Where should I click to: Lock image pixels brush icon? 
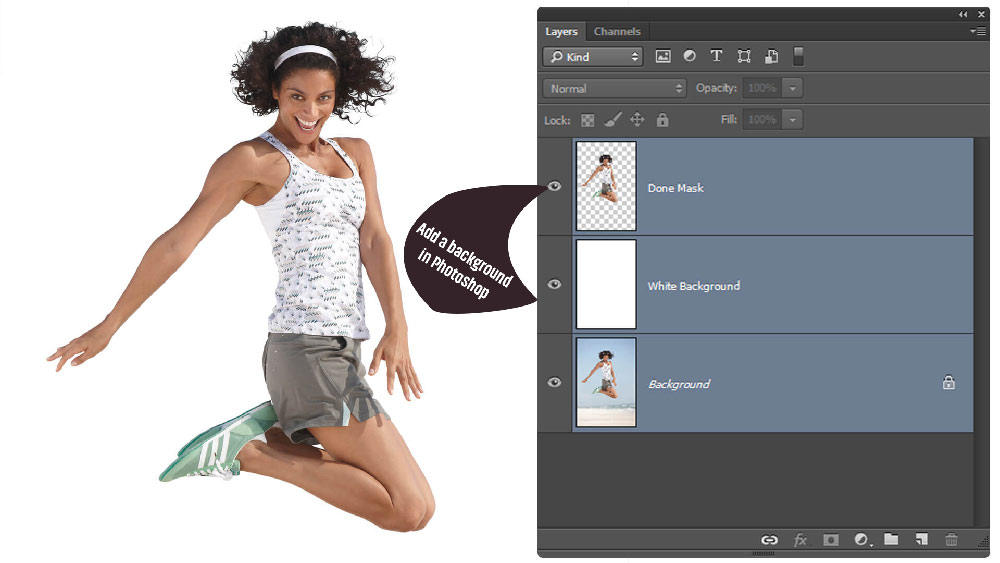pyautogui.click(x=612, y=120)
